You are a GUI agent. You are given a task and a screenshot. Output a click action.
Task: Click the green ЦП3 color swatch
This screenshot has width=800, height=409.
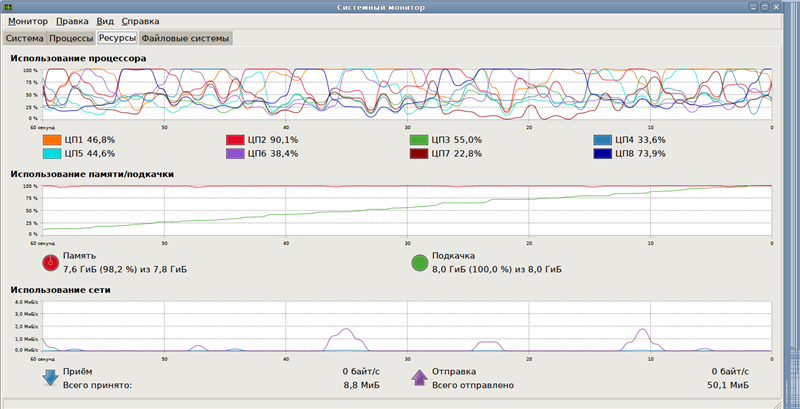[x=418, y=140]
